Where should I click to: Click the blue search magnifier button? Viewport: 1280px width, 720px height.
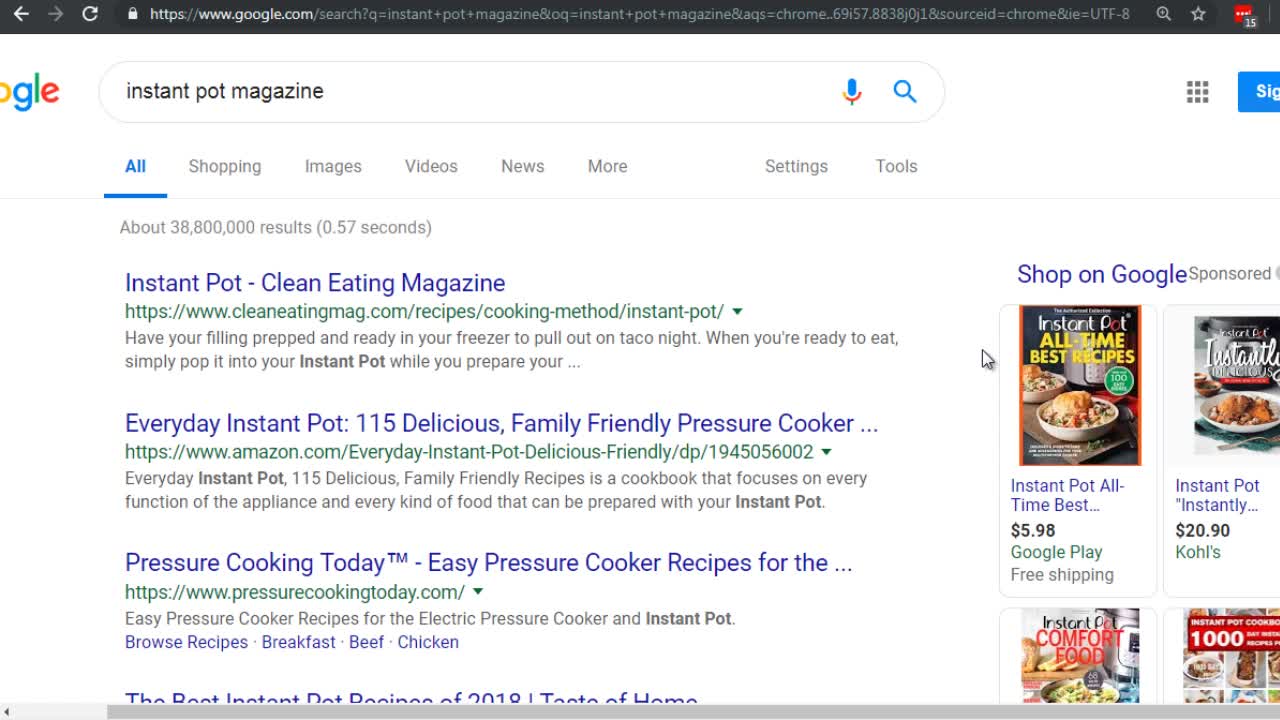pos(905,91)
